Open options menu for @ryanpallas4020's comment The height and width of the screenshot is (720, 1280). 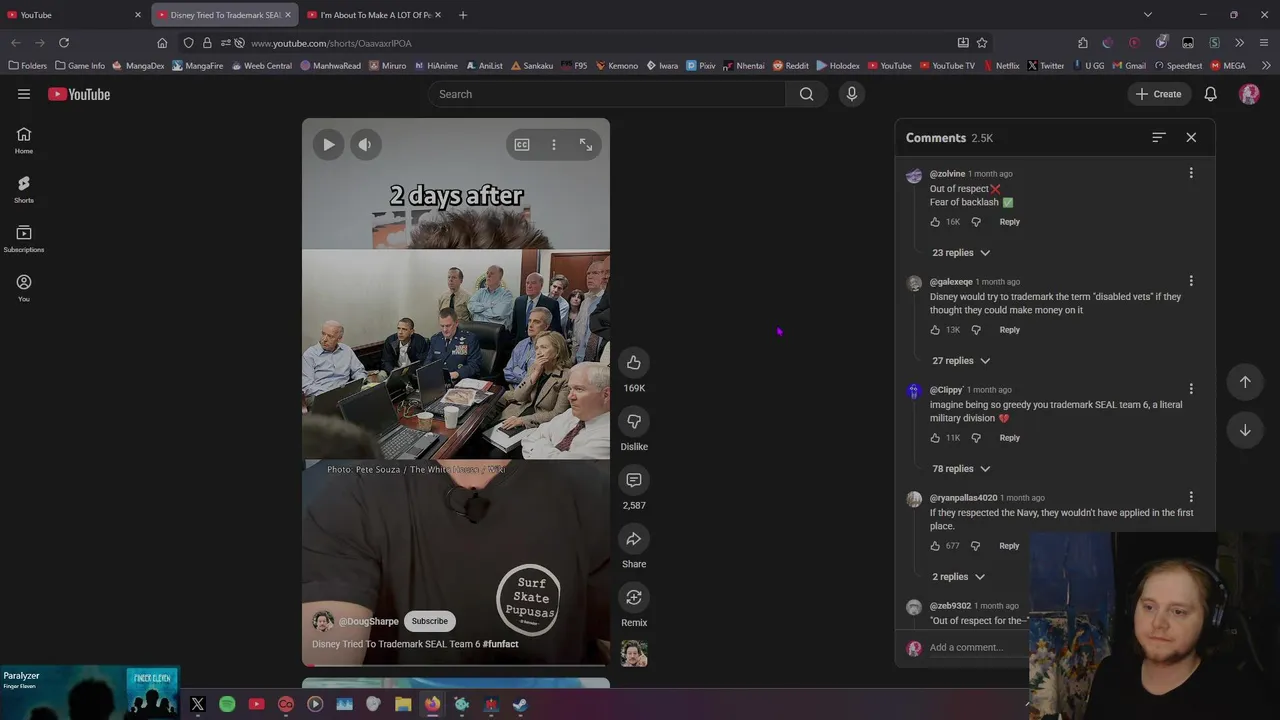click(1191, 497)
